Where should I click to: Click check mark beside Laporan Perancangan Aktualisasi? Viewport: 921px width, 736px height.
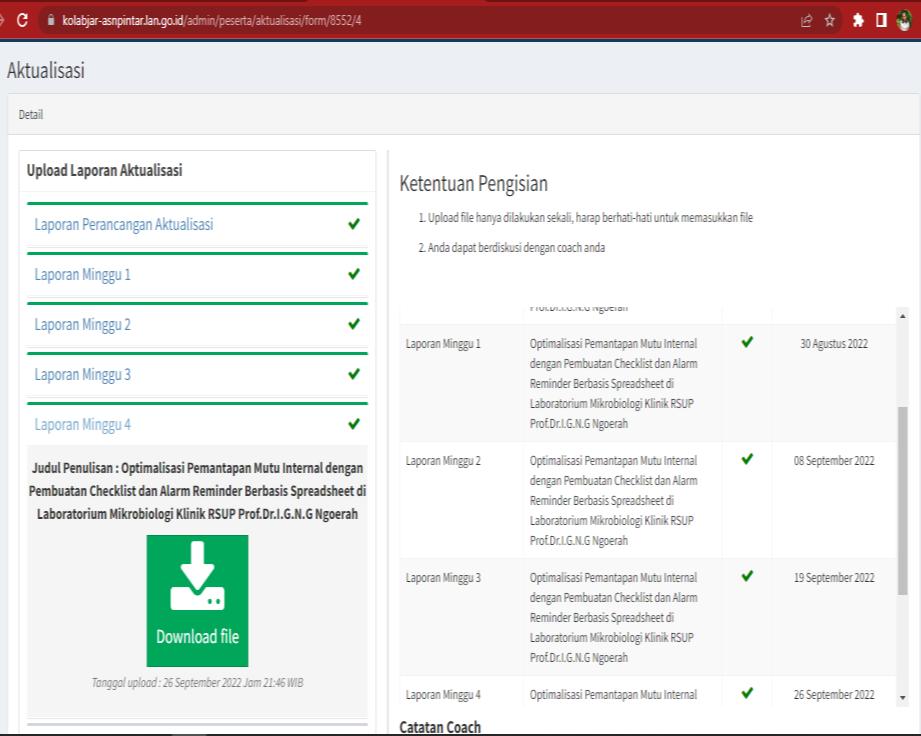click(354, 224)
